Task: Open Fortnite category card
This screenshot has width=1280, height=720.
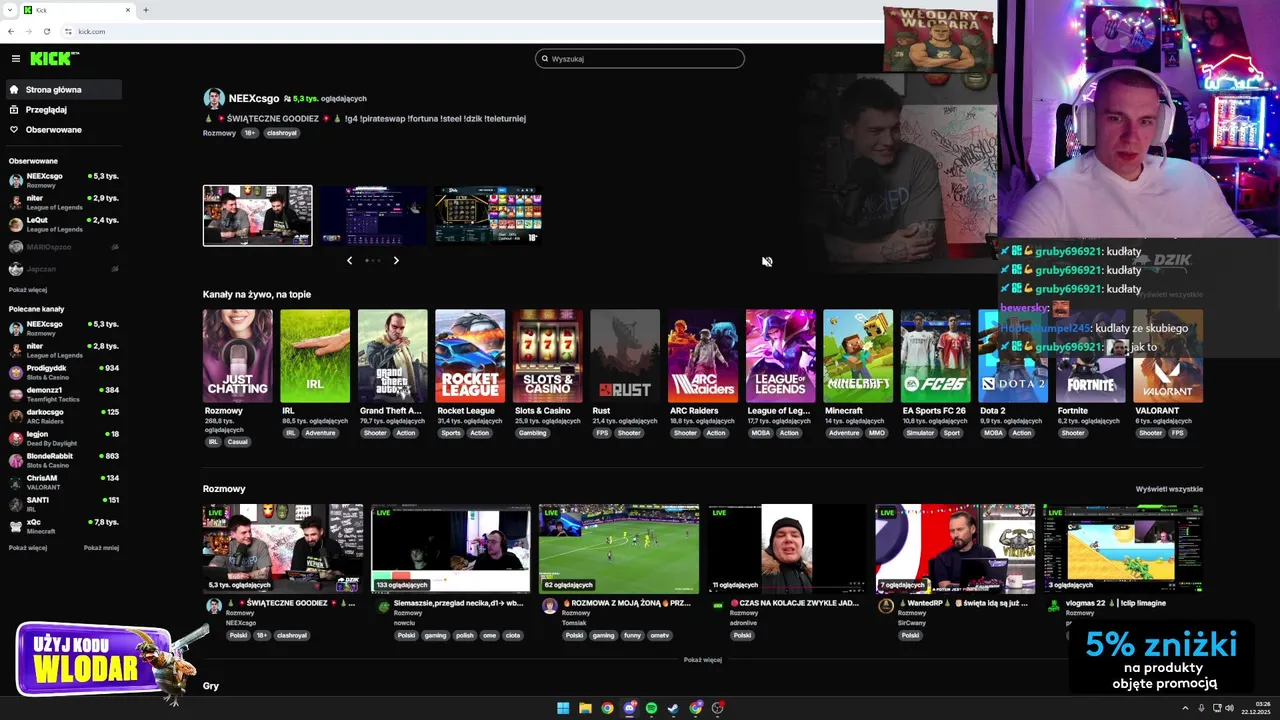Action: (x=1090, y=356)
